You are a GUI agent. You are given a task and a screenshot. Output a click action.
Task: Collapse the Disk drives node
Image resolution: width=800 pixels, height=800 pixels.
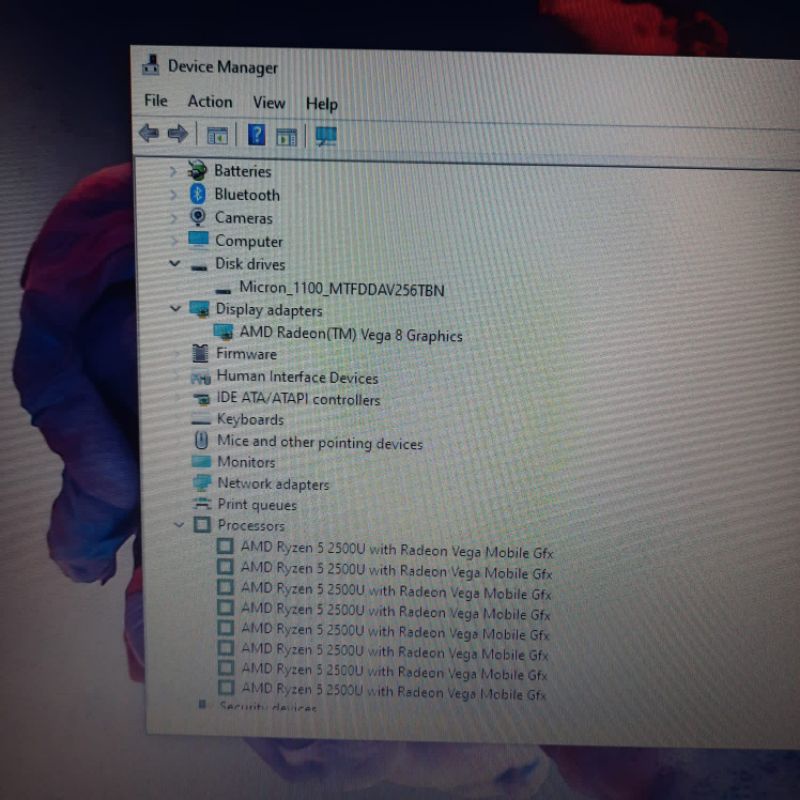[x=174, y=263]
